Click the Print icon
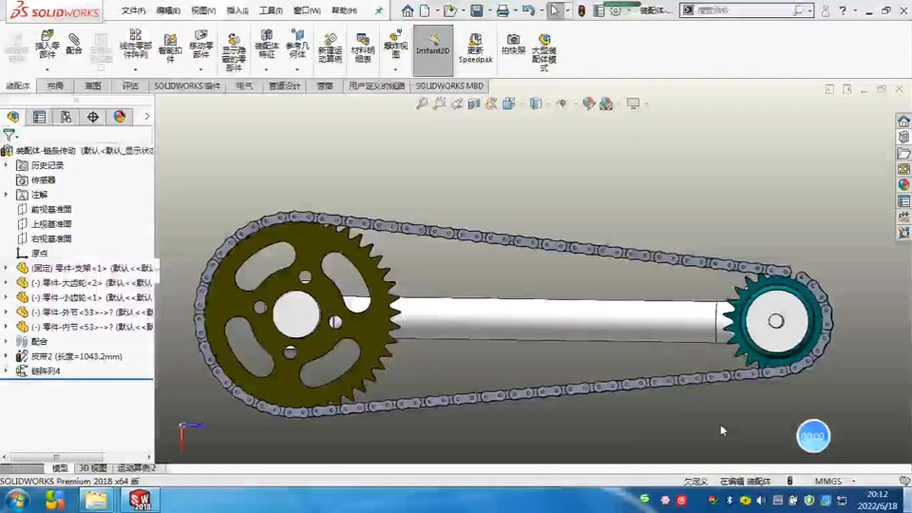 coord(503,10)
